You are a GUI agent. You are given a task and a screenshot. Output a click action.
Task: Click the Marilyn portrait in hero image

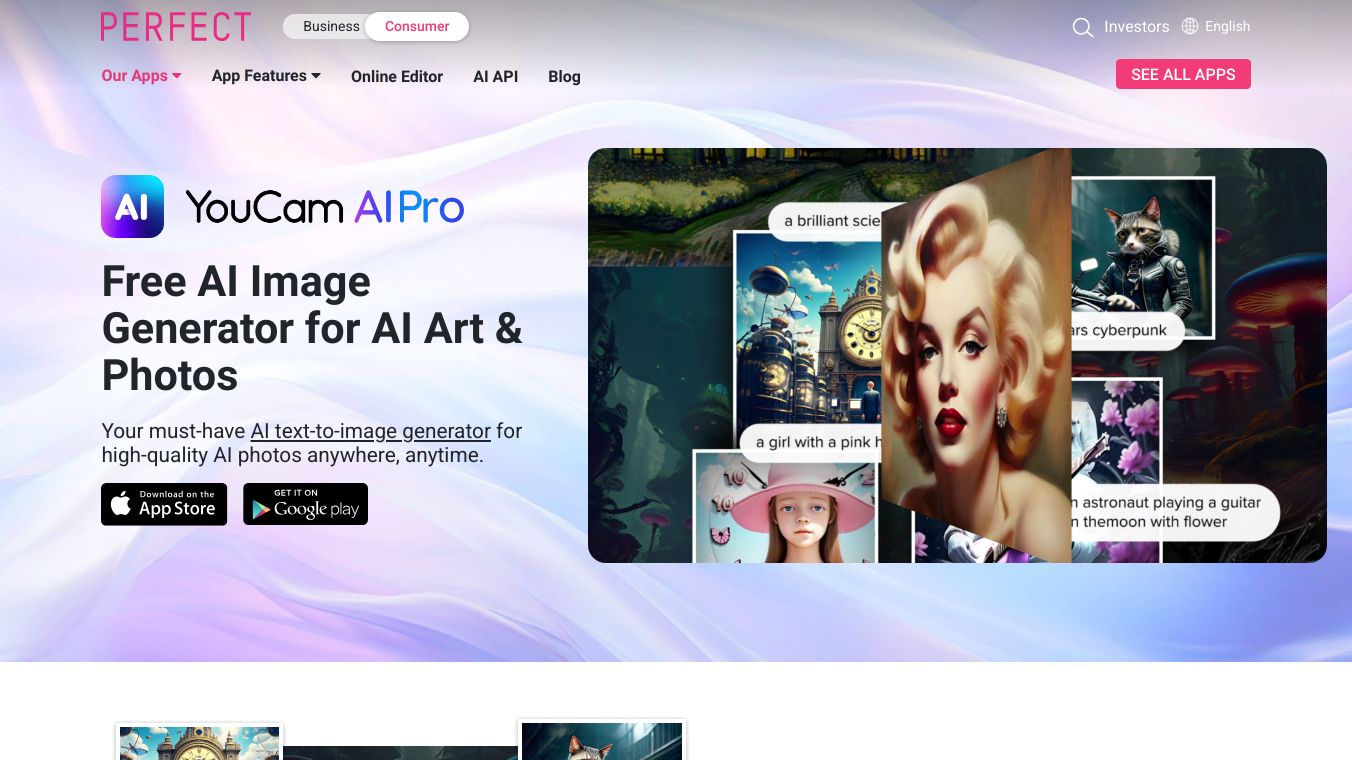(x=976, y=355)
